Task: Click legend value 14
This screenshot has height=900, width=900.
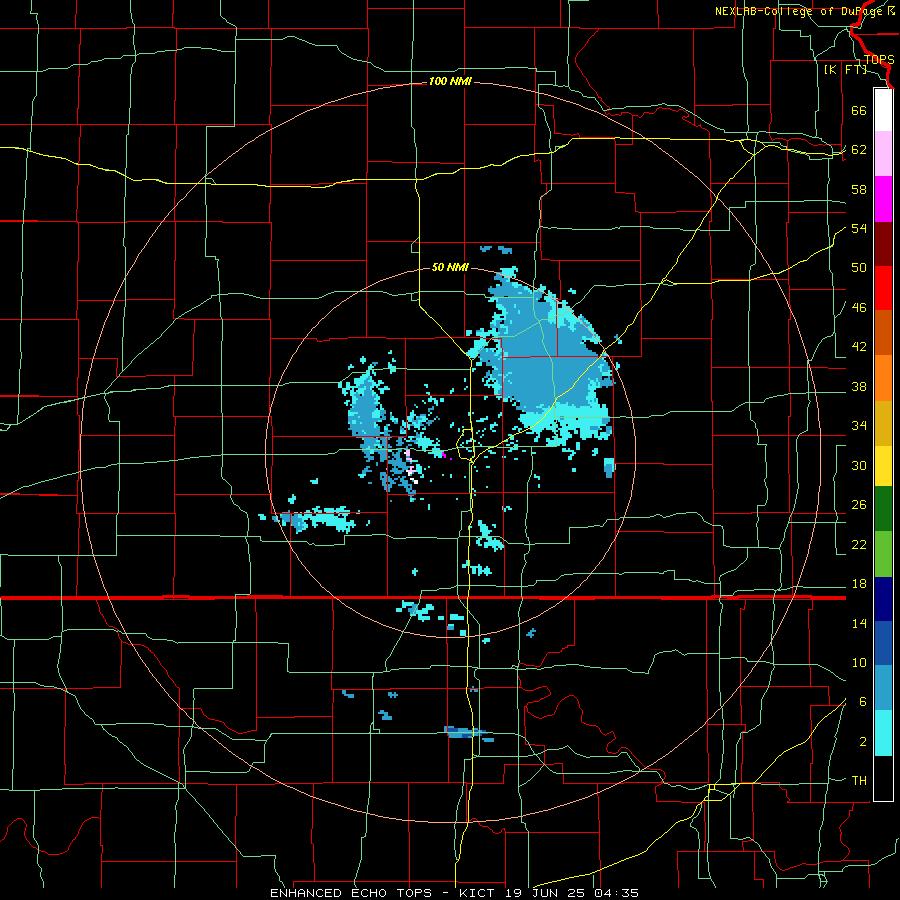Action: tap(859, 623)
